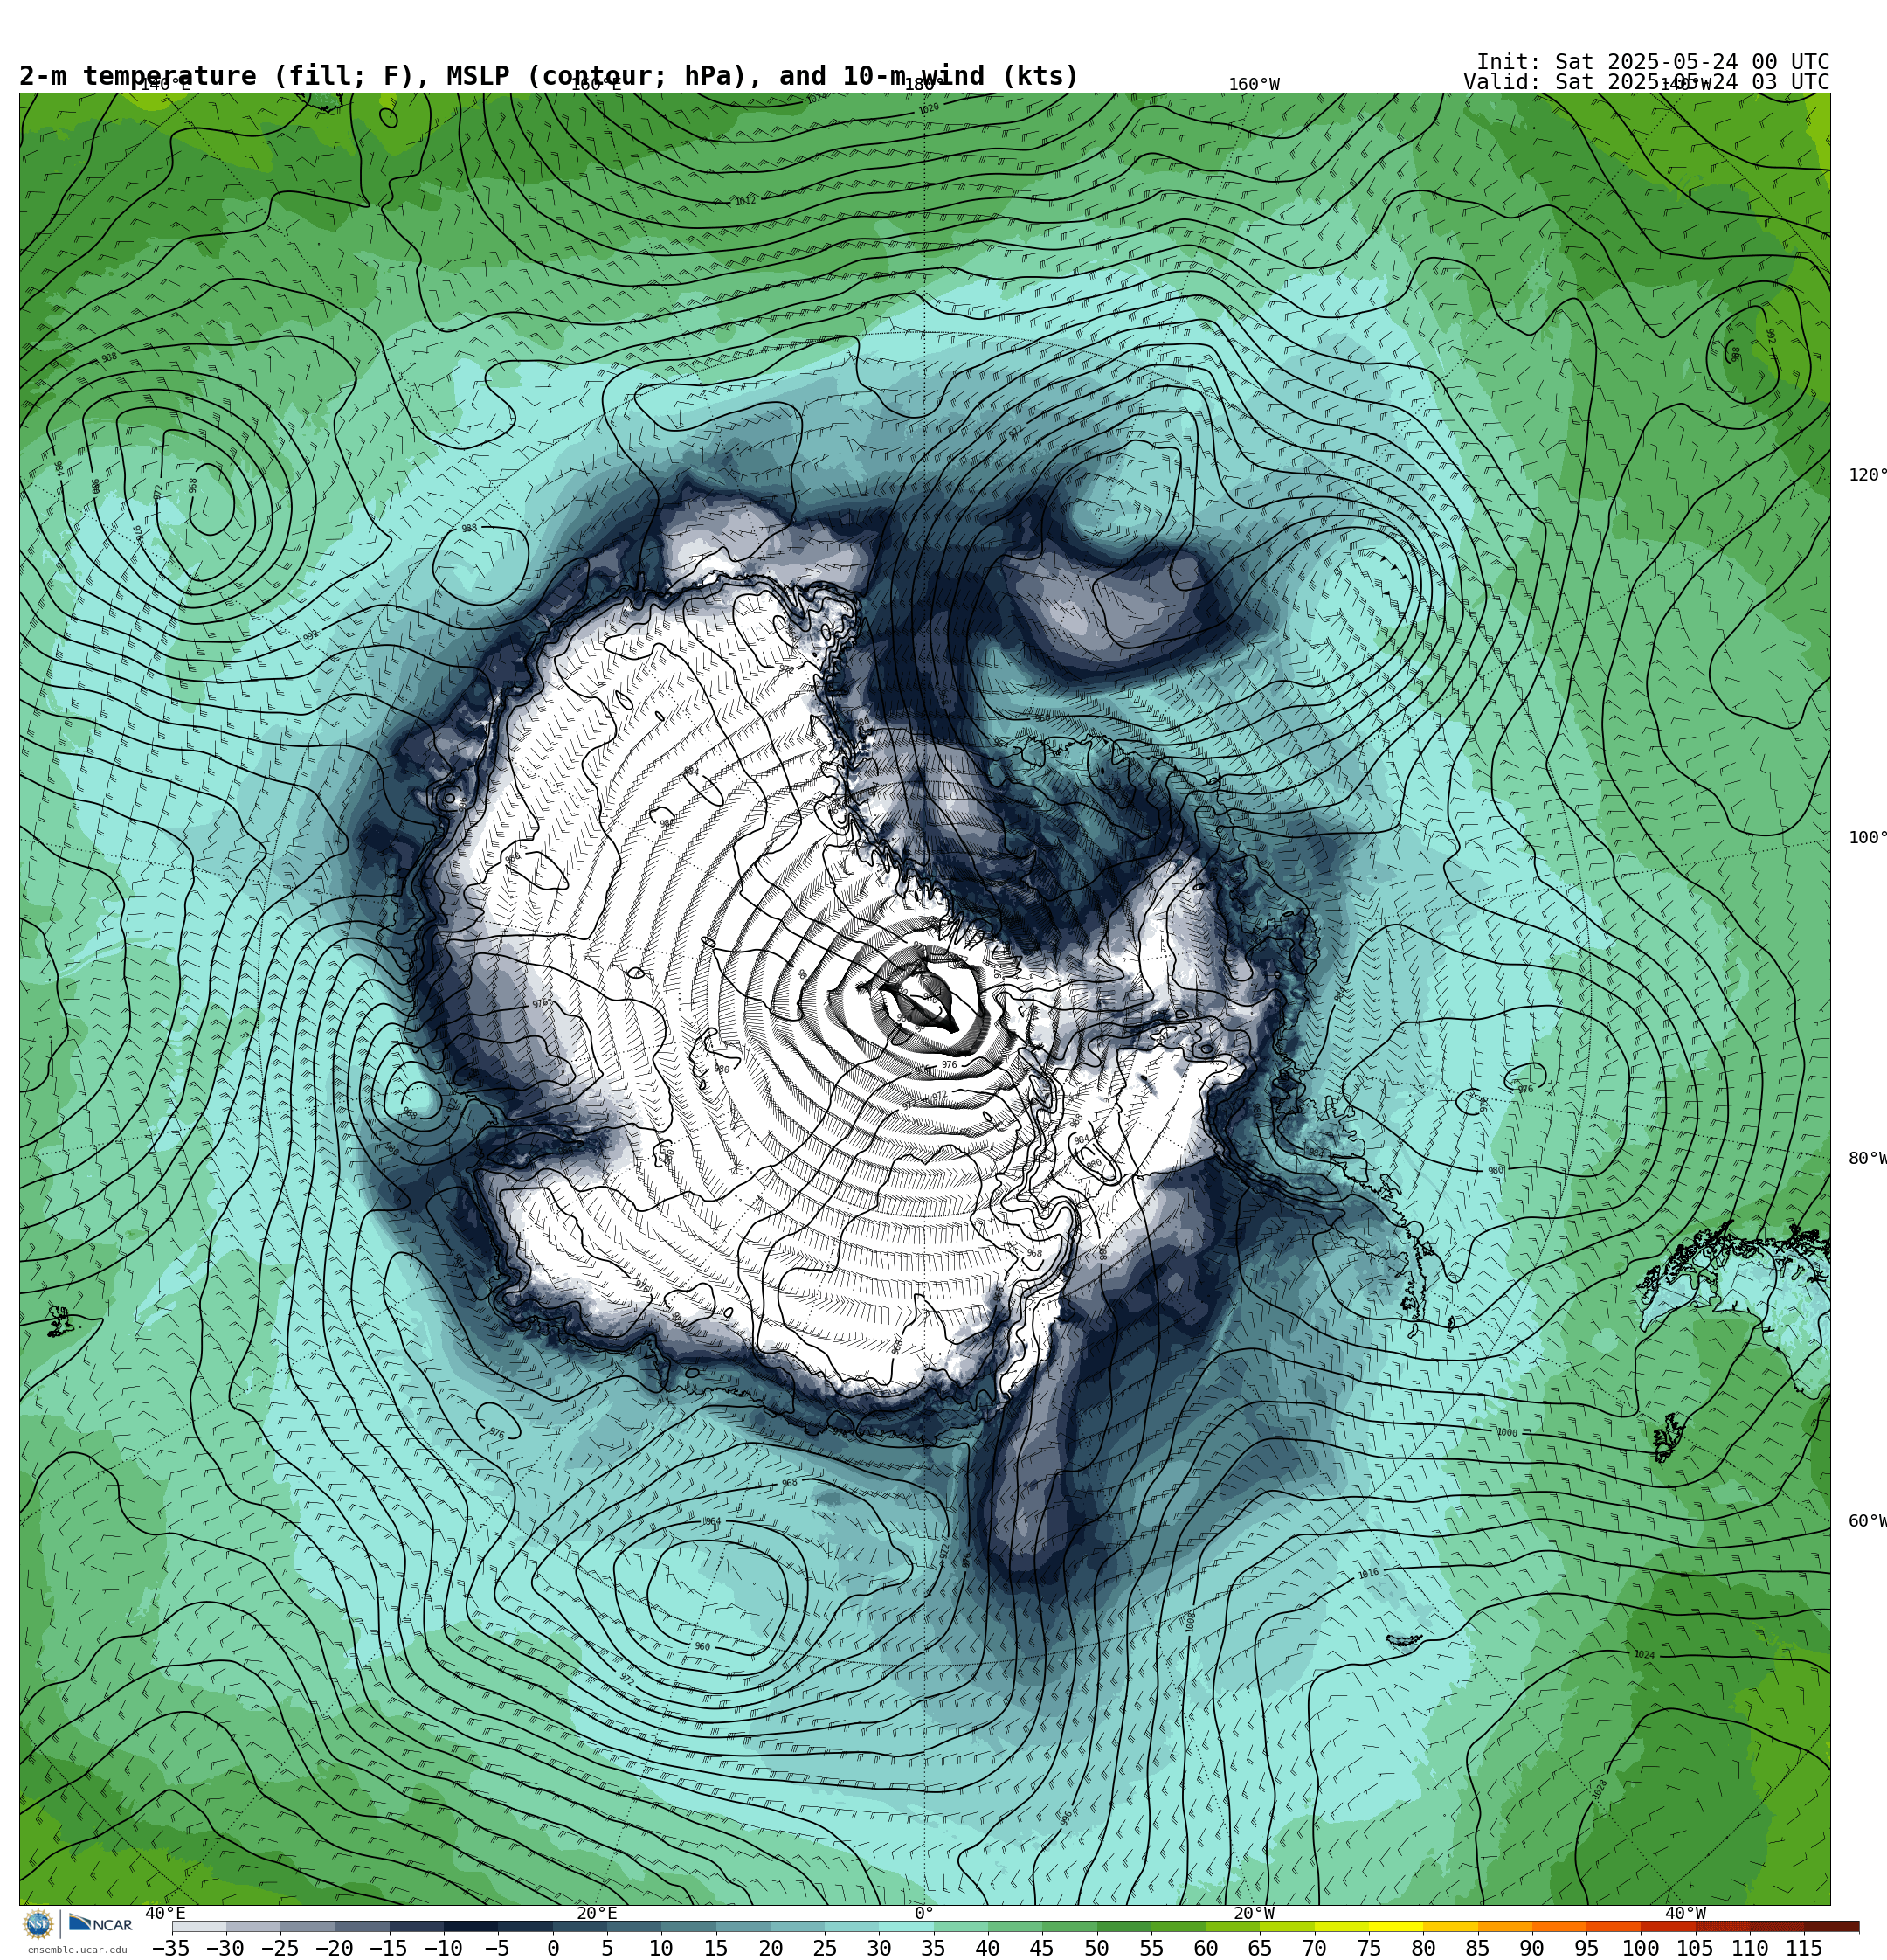
Task: Click the '1028' pressure contour label
Action: [x=1600, y=1790]
